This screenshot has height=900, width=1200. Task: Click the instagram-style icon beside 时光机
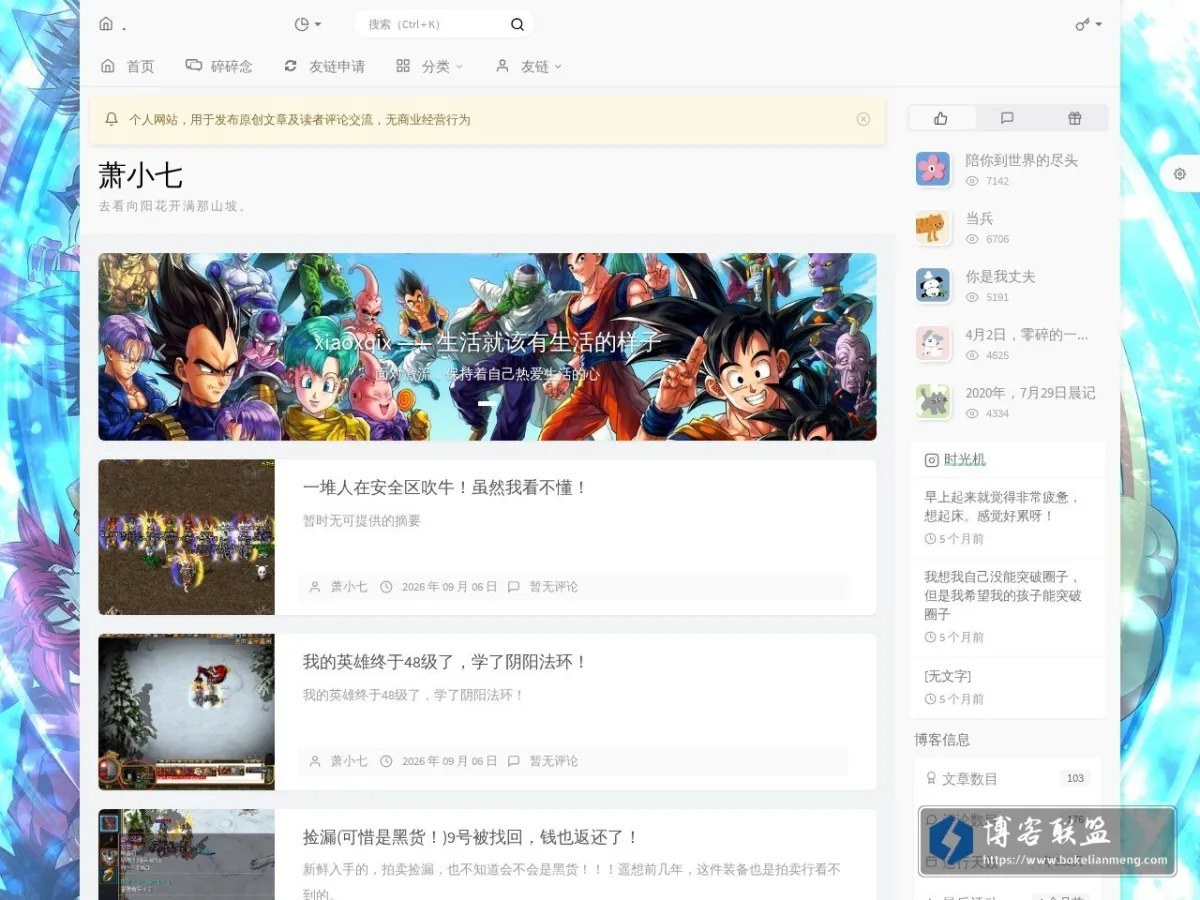coord(931,460)
